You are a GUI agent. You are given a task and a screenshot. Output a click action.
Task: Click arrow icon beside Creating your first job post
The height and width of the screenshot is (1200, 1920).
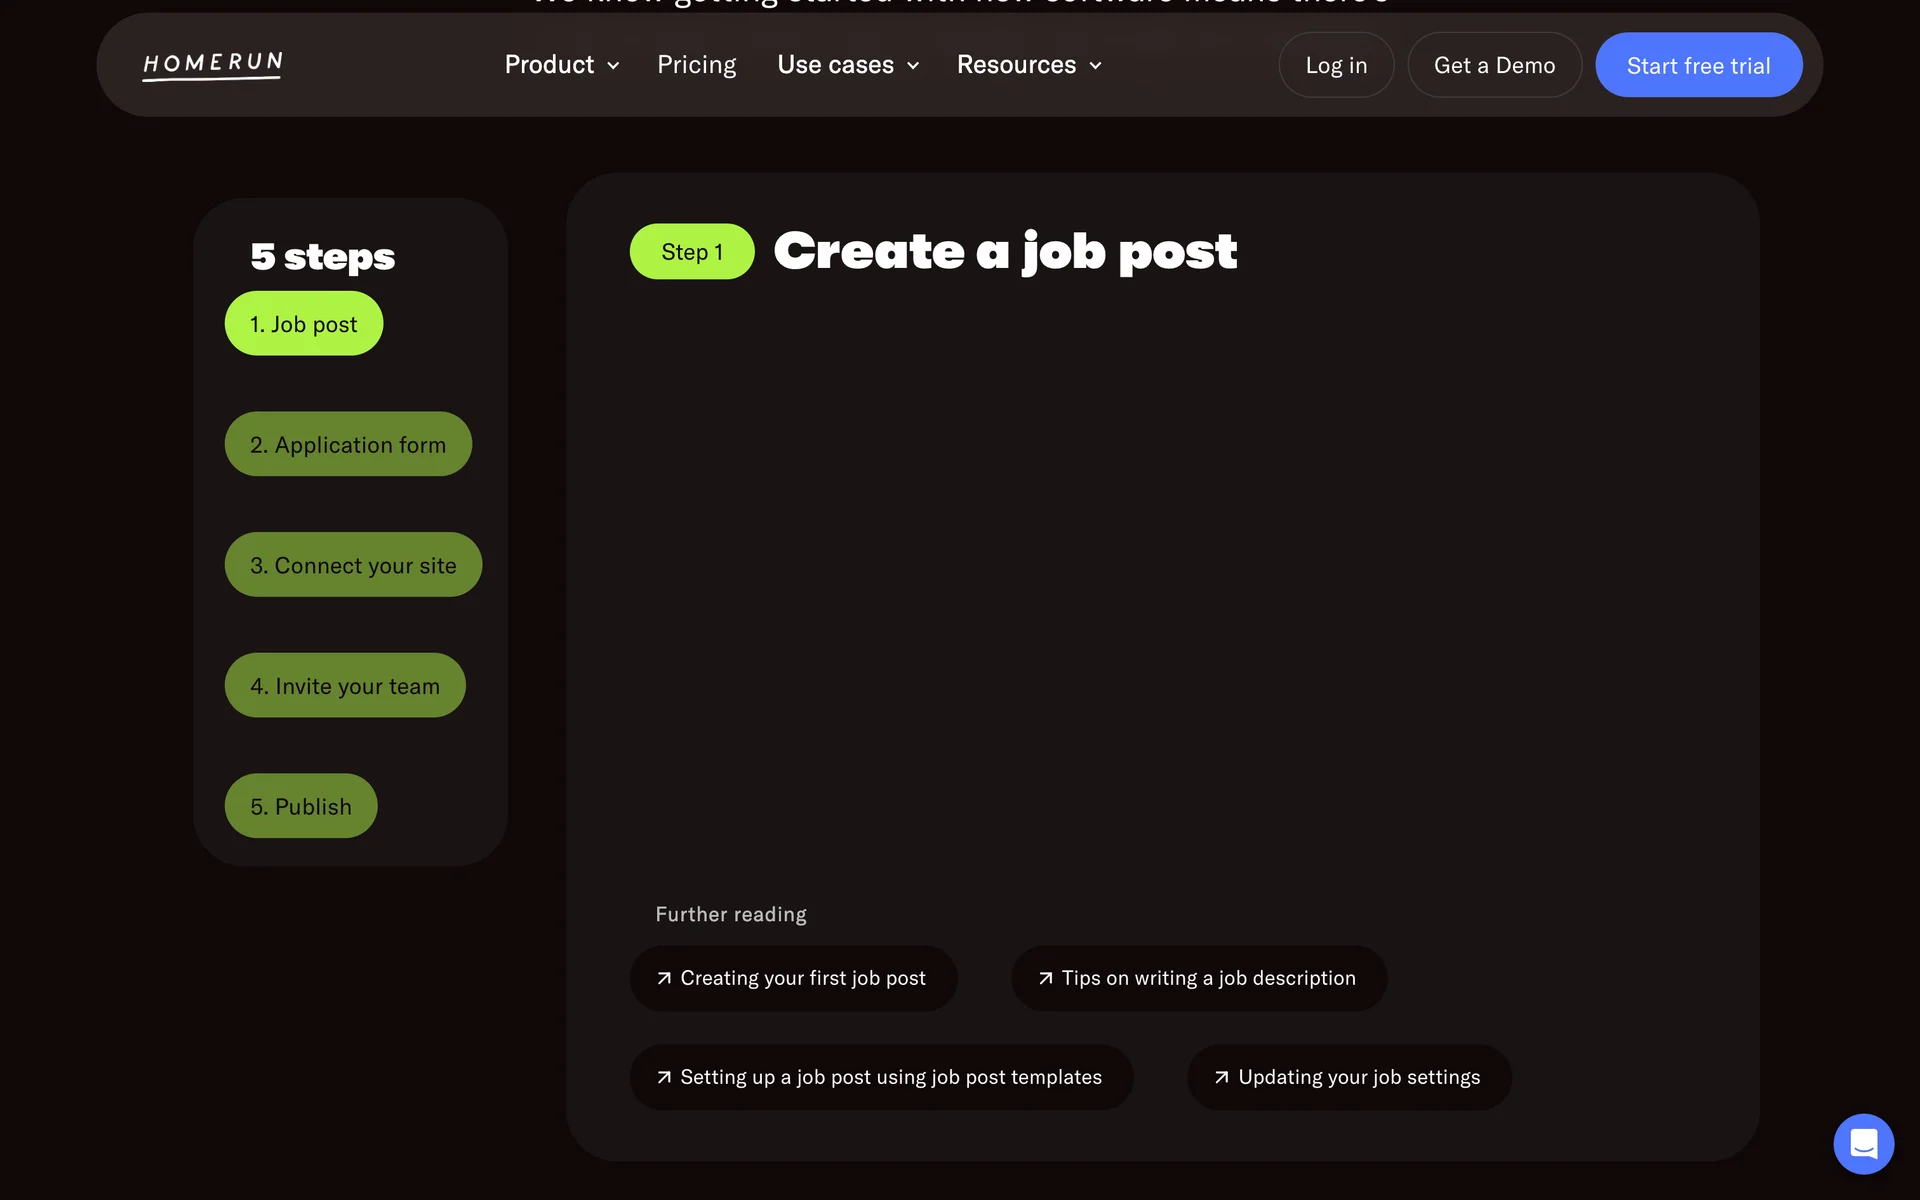[664, 978]
